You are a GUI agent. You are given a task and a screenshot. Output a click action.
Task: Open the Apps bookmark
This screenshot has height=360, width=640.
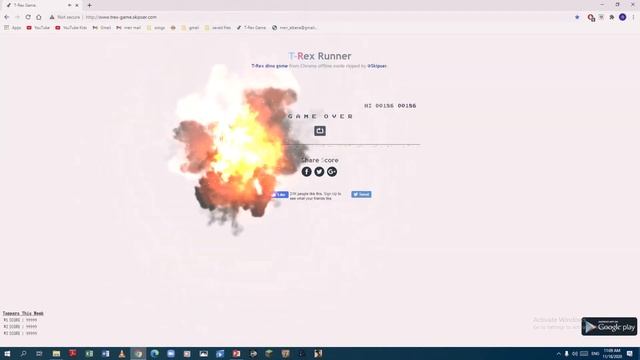(13, 28)
